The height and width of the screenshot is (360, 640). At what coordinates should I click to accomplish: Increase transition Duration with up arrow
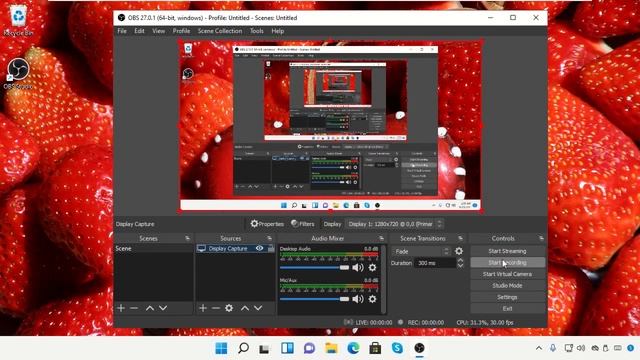(x=460, y=260)
